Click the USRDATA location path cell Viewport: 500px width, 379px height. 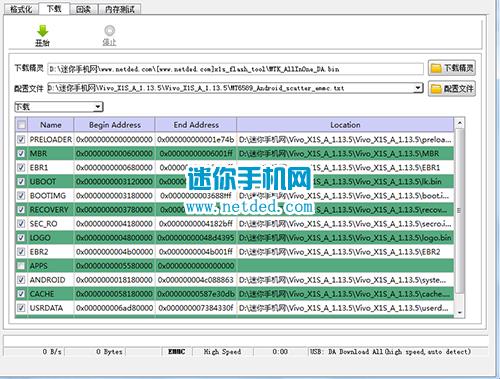[345, 308]
